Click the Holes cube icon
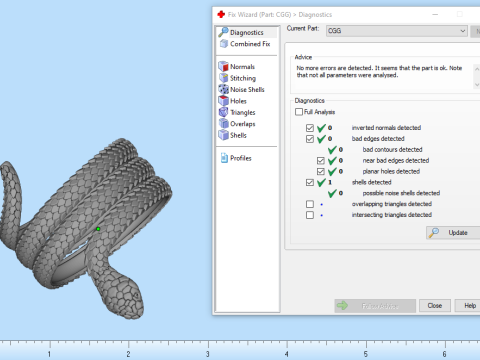The height and width of the screenshot is (360, 480). point(223,100)
